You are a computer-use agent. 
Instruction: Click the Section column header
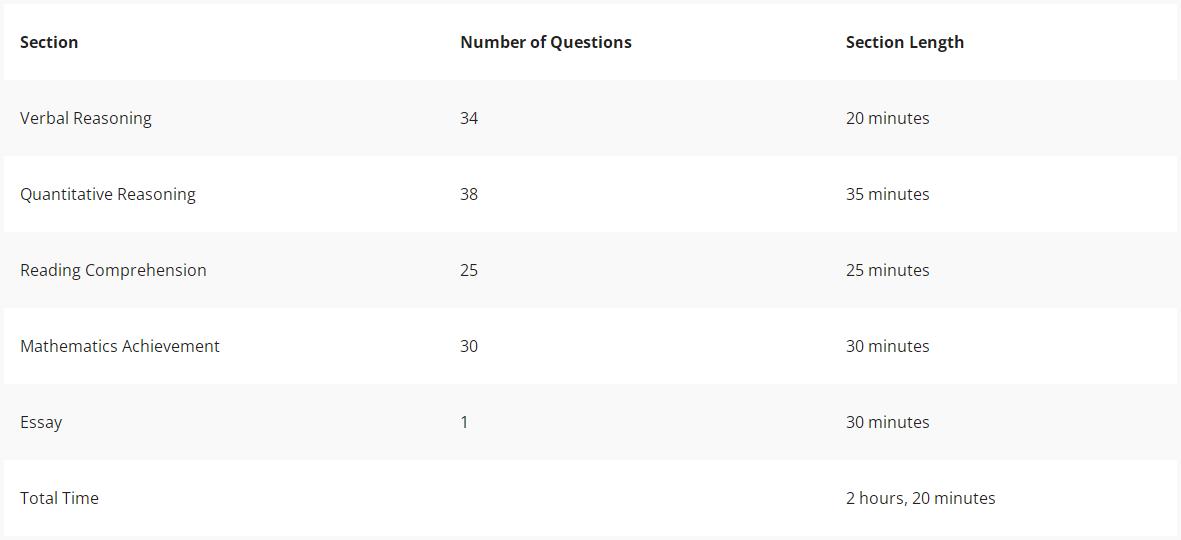pyautogui.click(x=49, y=42)
